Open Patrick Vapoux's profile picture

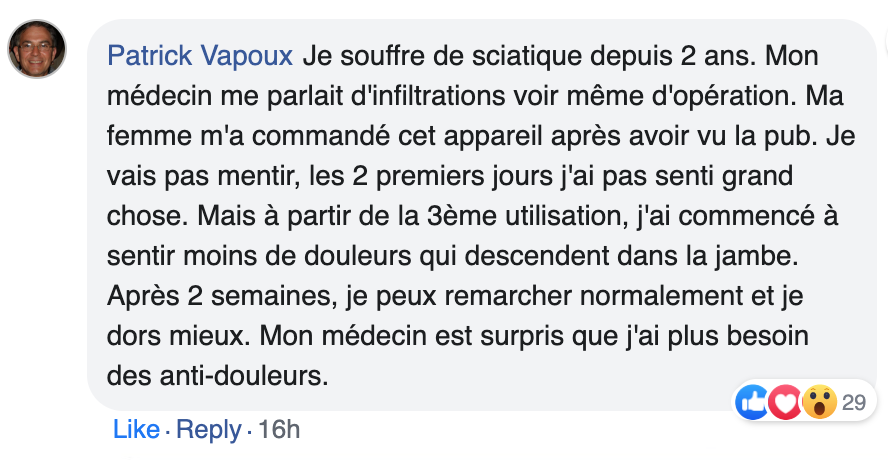coord(38,50)
